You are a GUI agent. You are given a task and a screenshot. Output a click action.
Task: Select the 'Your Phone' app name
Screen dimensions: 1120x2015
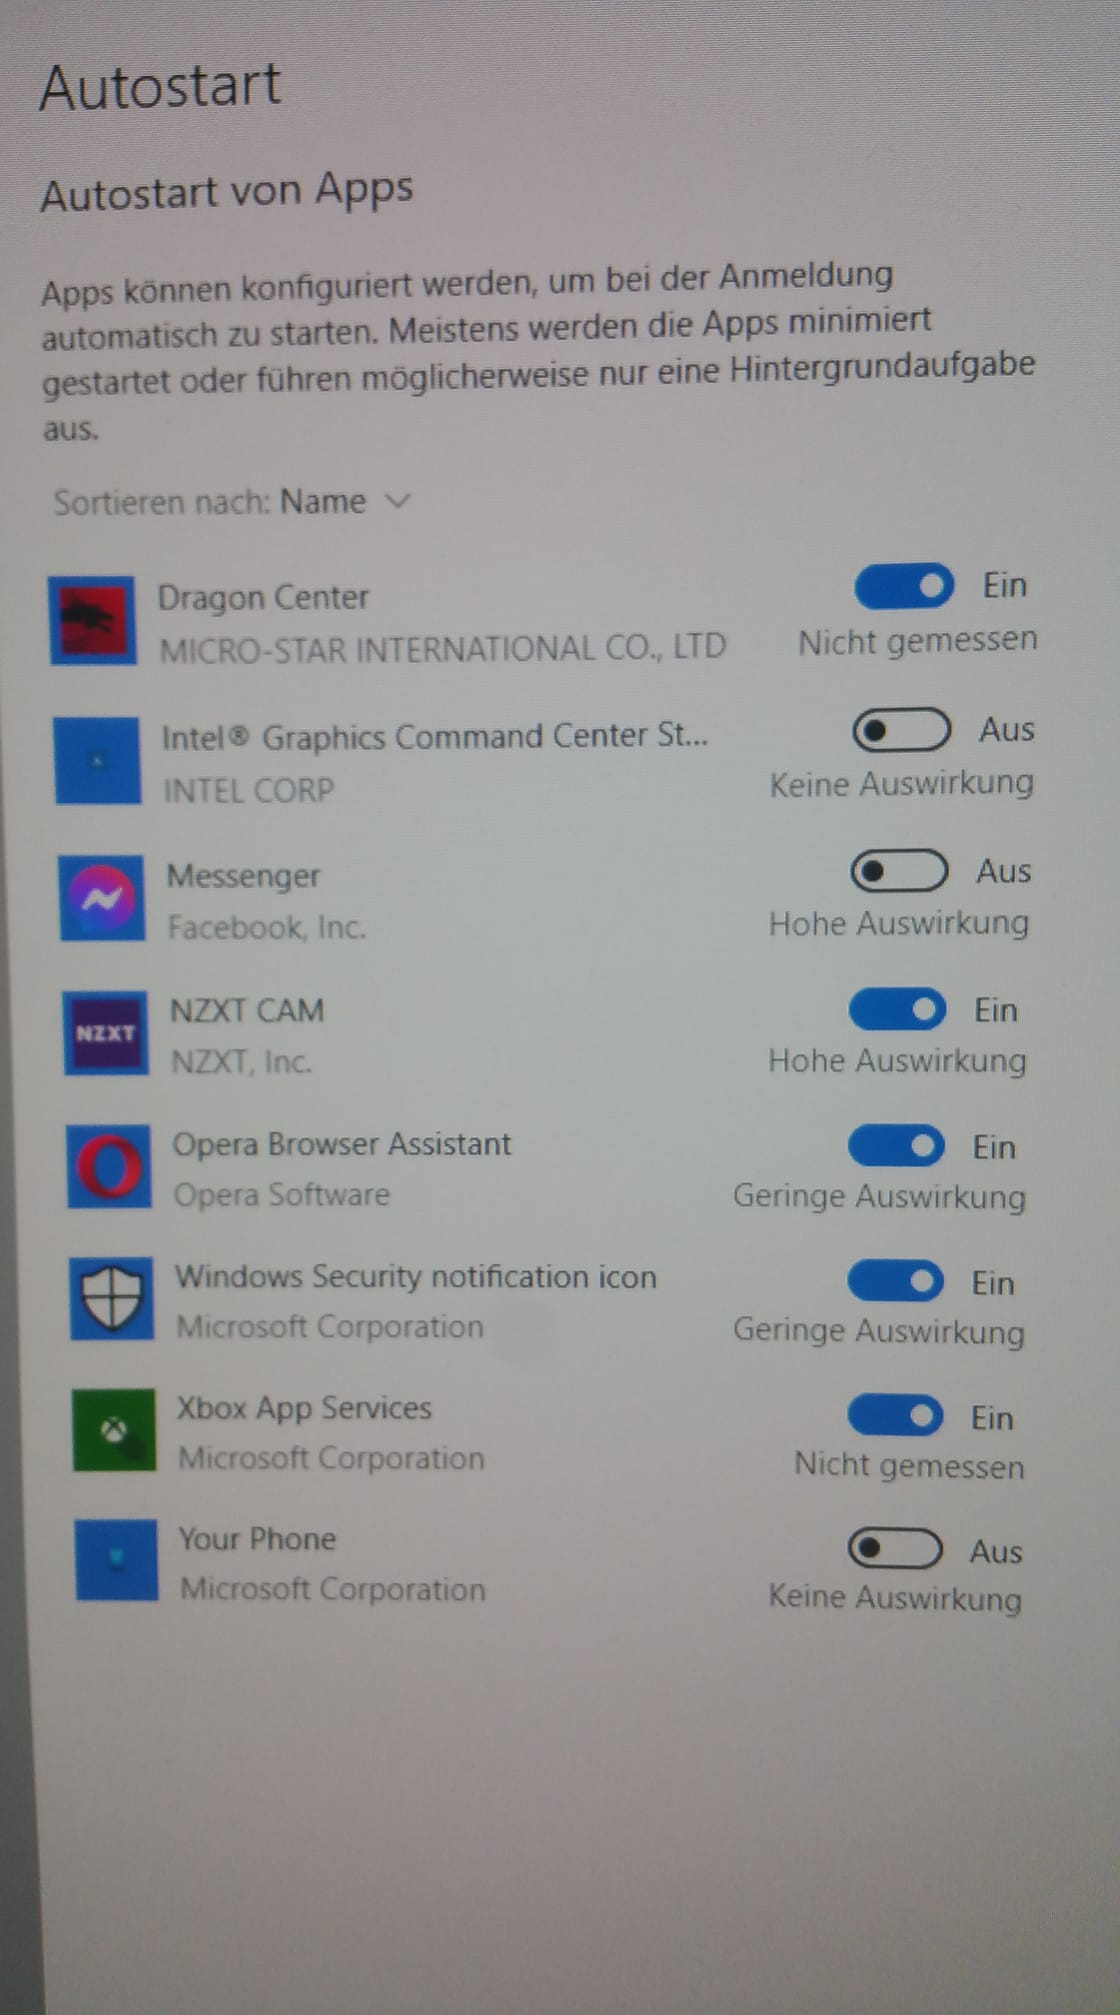pyautogui.click(x=257, y=1538)
